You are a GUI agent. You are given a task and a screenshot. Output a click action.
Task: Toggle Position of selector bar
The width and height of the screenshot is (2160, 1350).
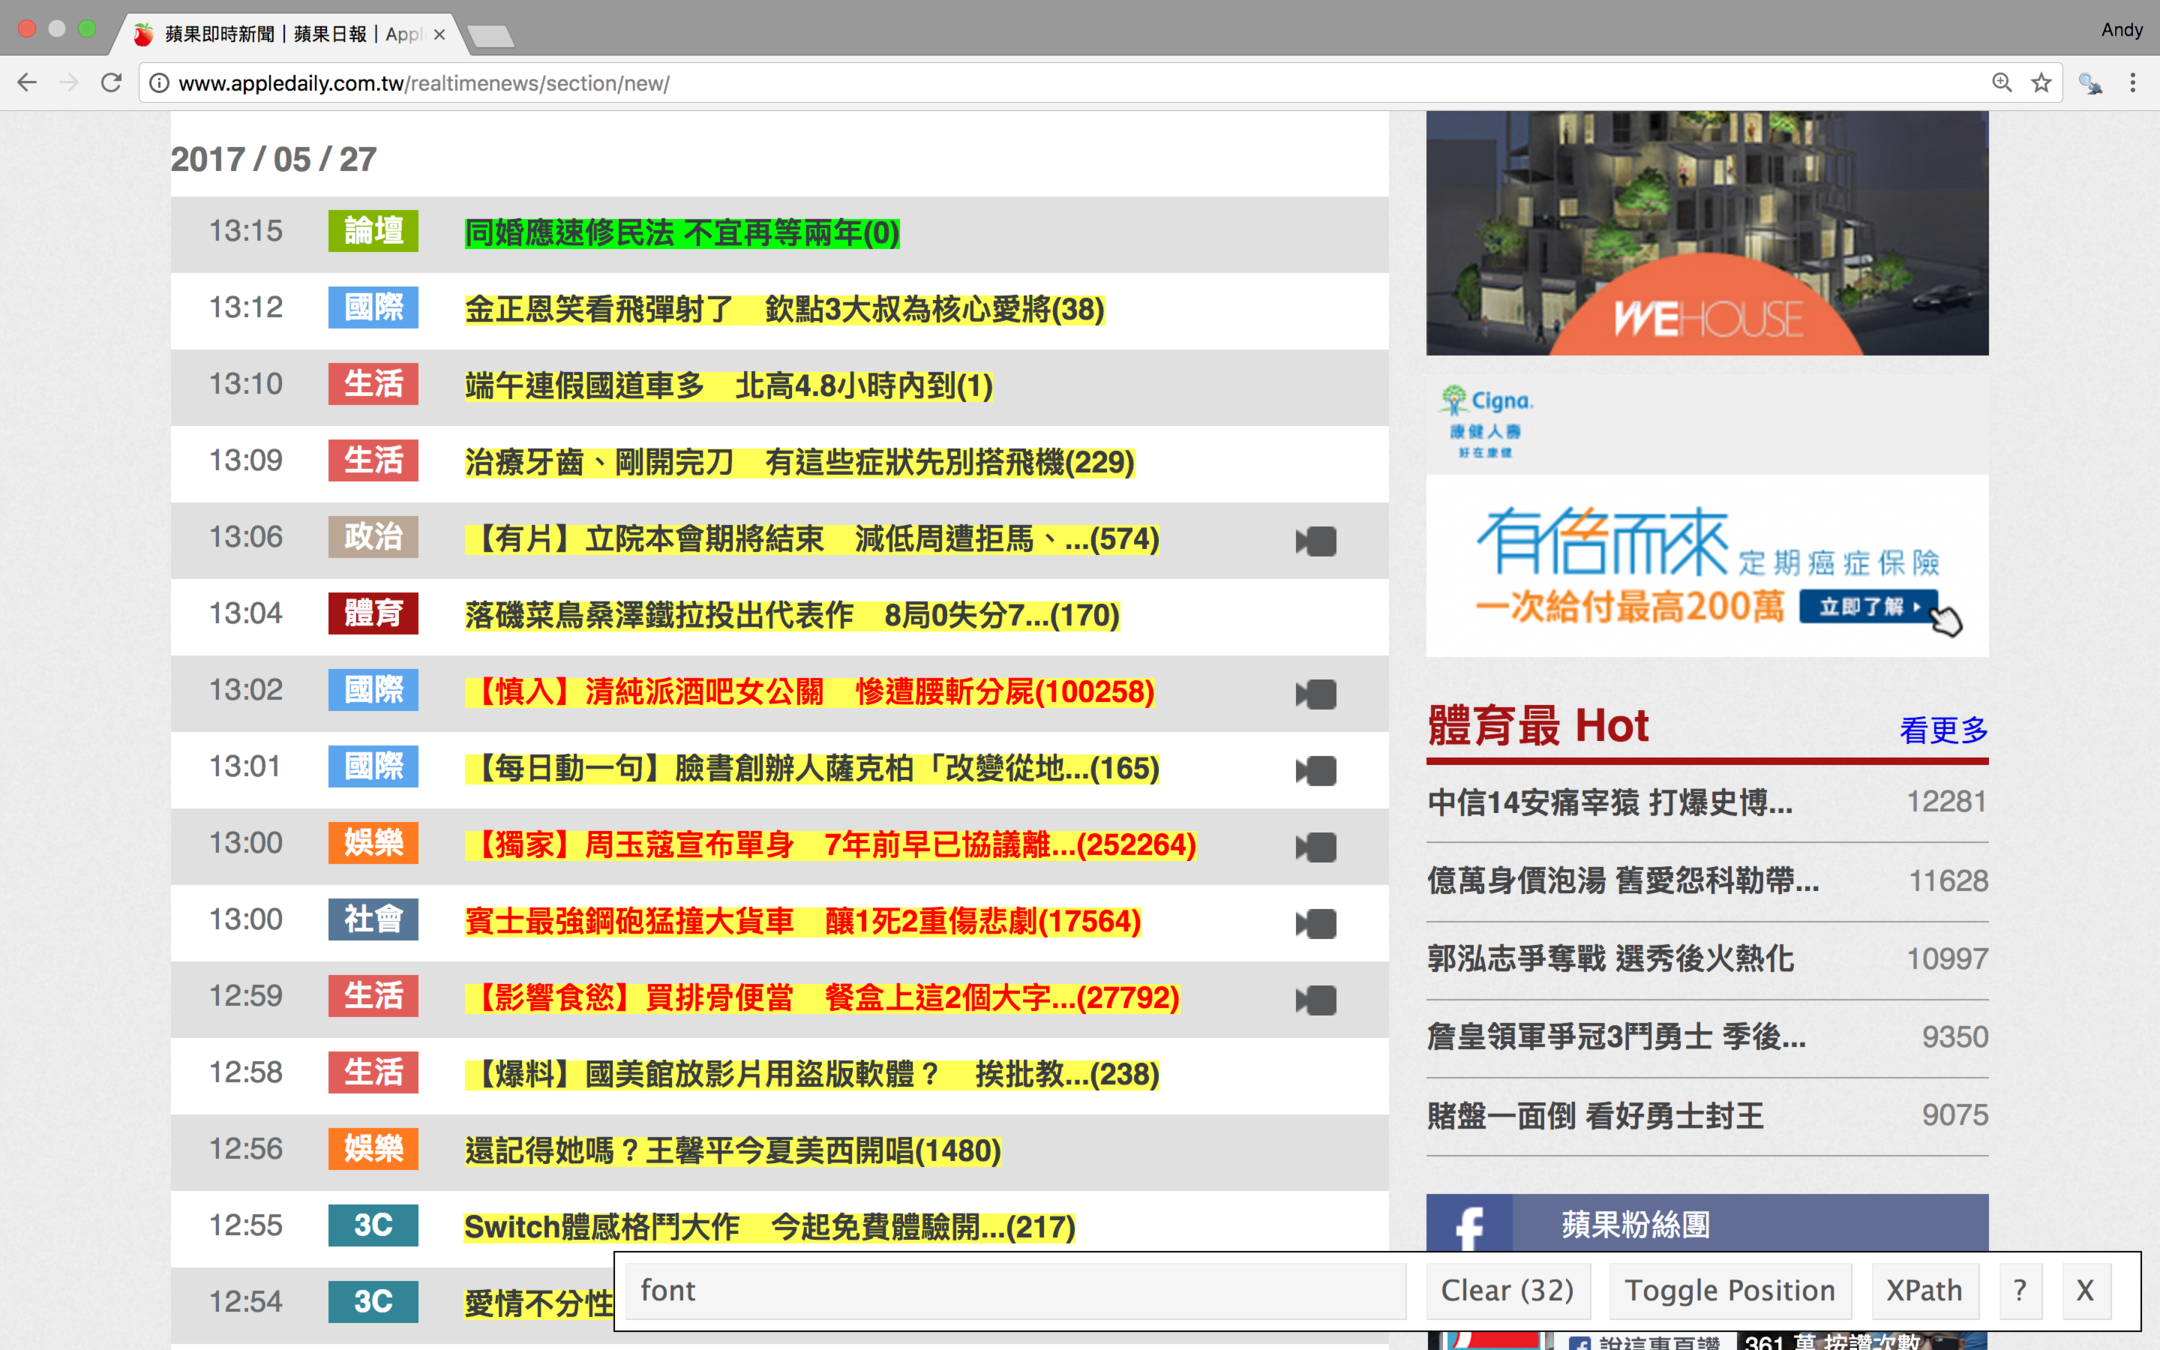1729,1290
